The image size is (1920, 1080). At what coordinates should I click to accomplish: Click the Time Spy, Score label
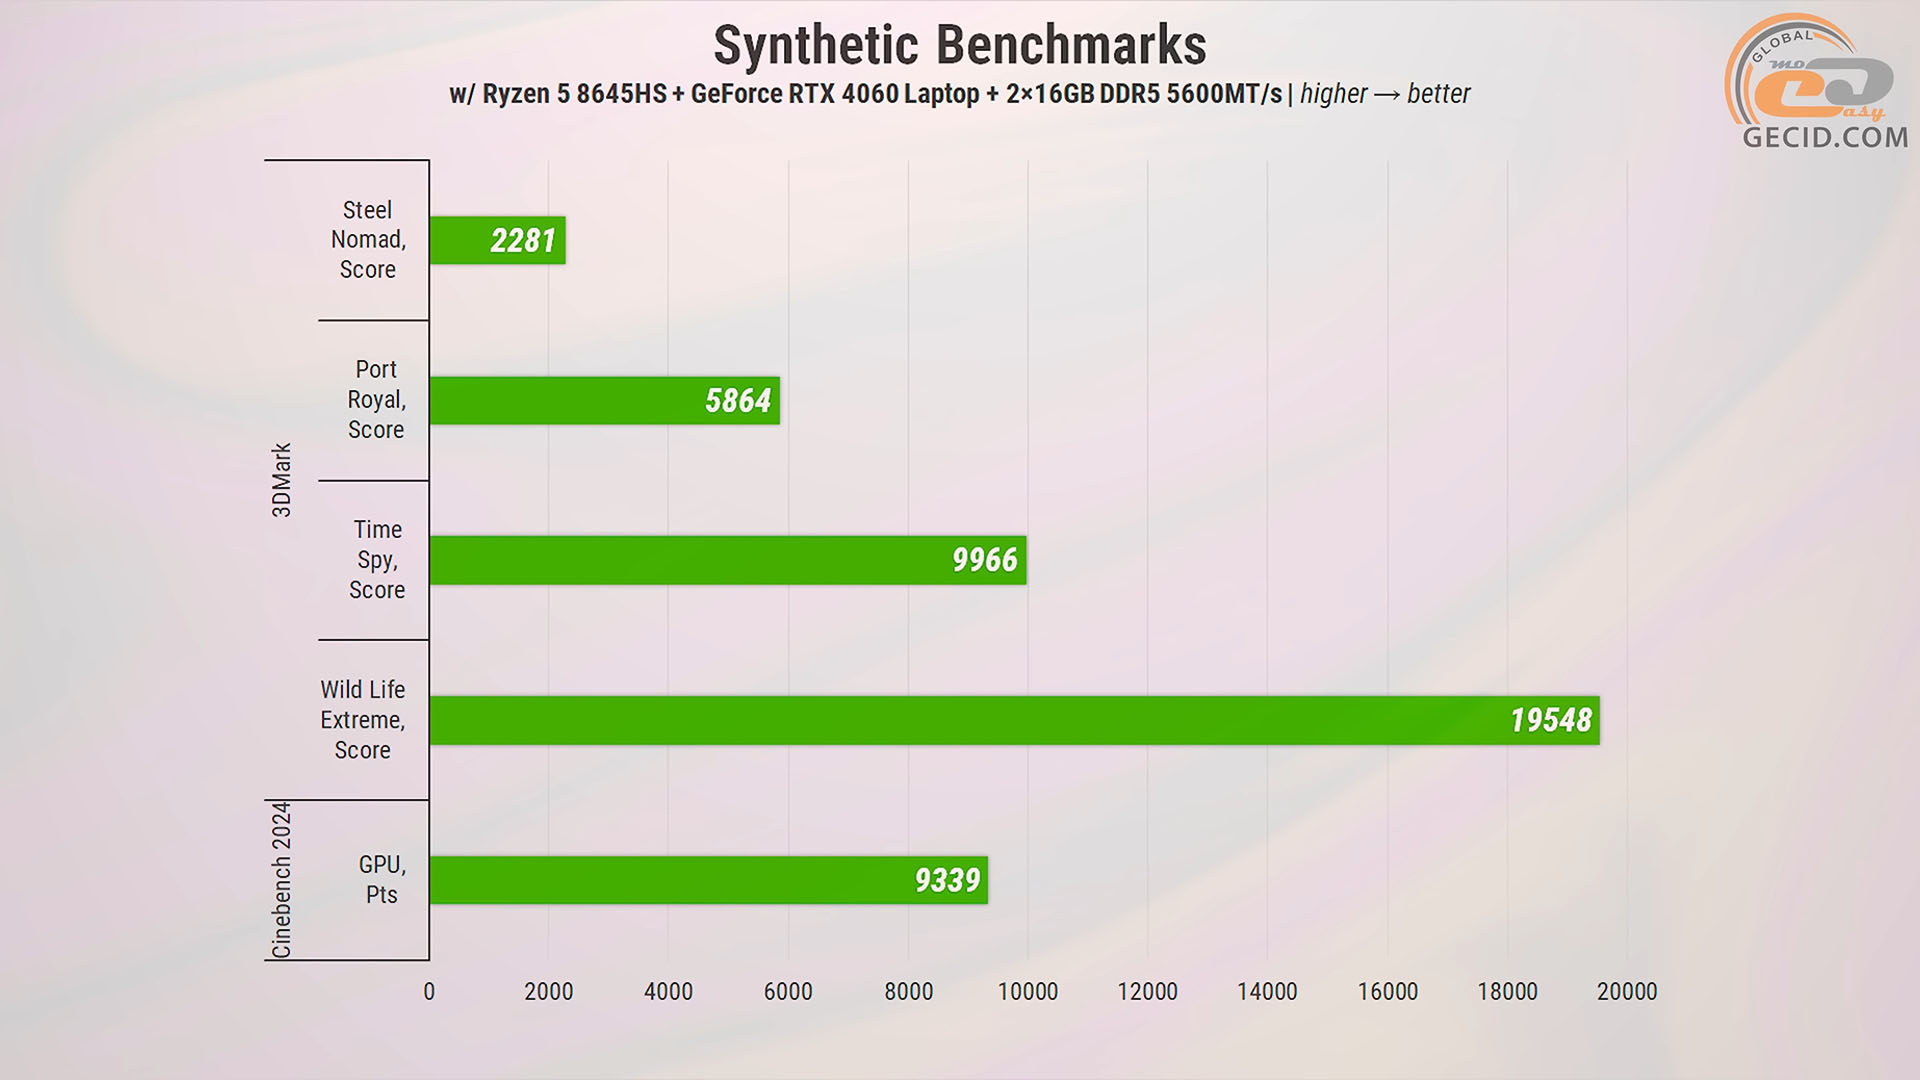pos(377,560)
